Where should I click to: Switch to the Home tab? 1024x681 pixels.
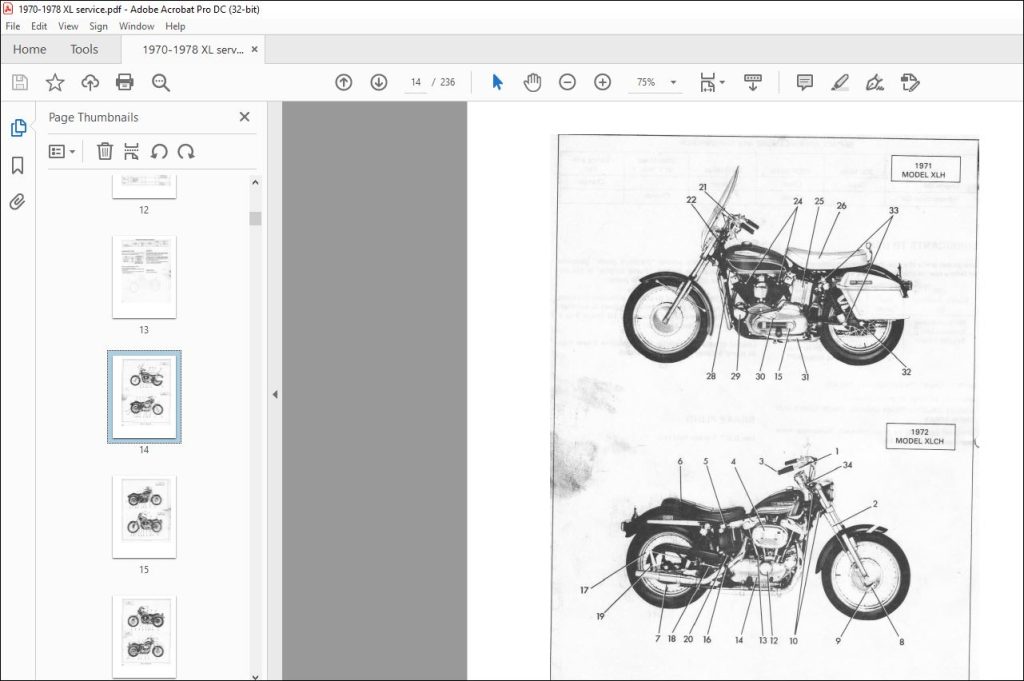(x=29, y=50)
